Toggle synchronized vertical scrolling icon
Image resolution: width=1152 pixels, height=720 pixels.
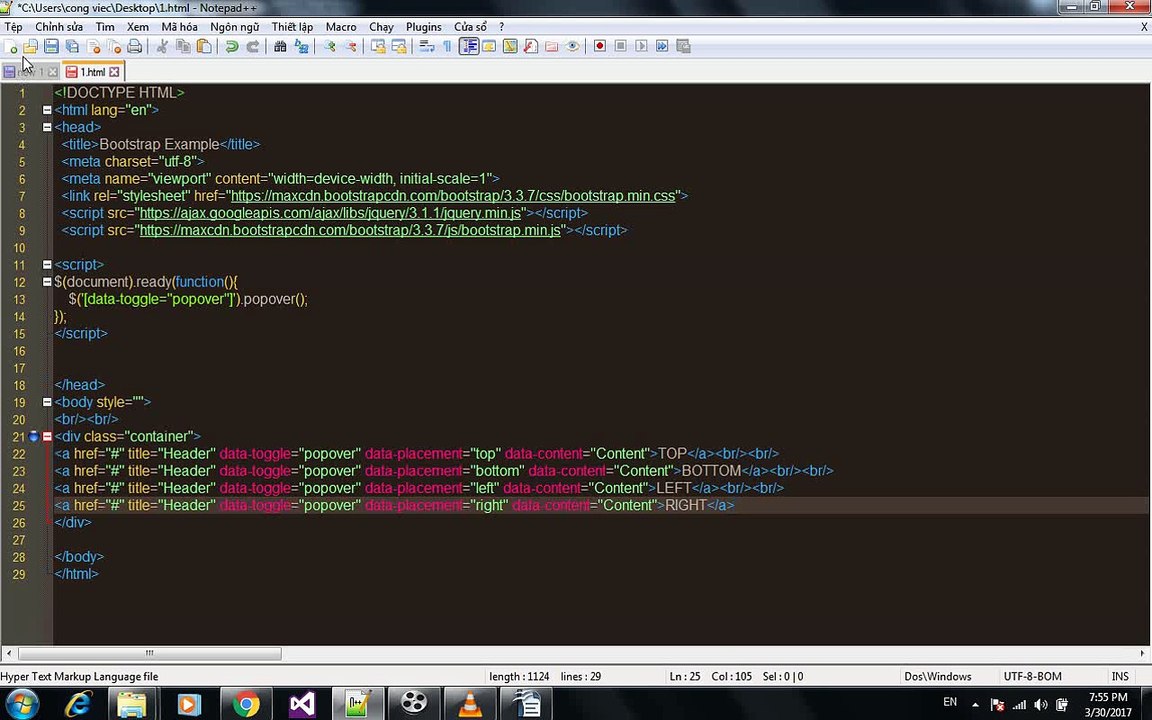(x=378, y=46)
